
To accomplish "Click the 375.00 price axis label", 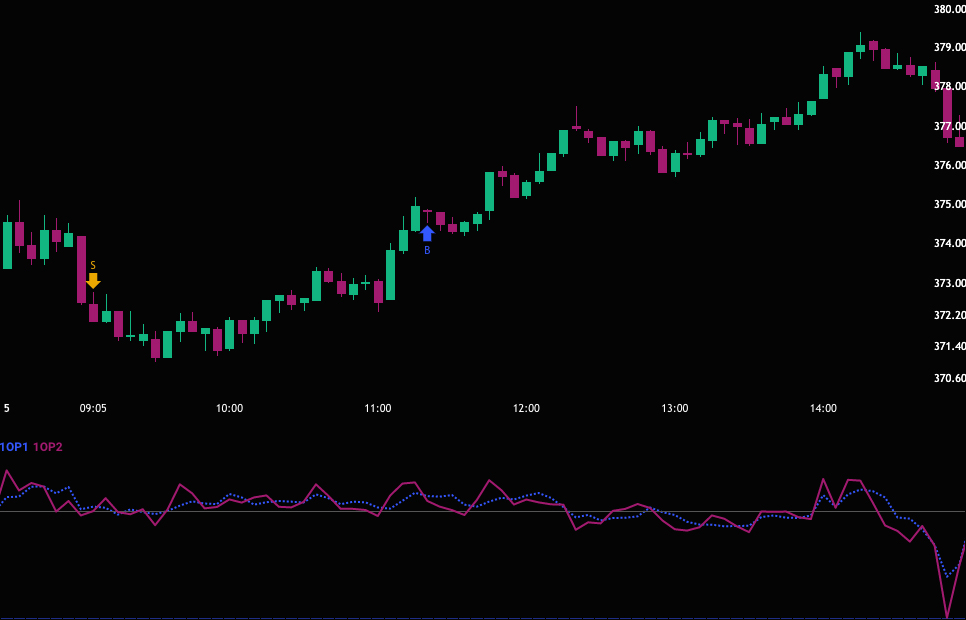I will click(950, 204).
